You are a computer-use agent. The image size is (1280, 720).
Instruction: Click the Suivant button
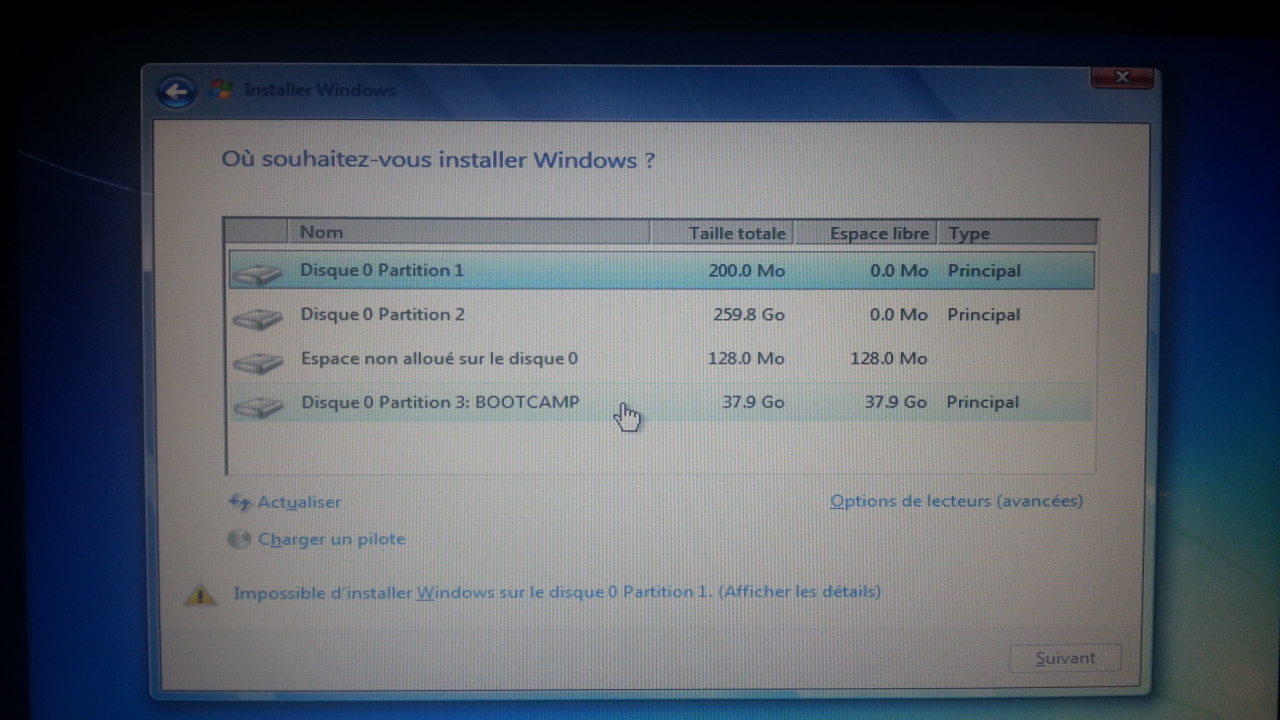point(1065,658)
